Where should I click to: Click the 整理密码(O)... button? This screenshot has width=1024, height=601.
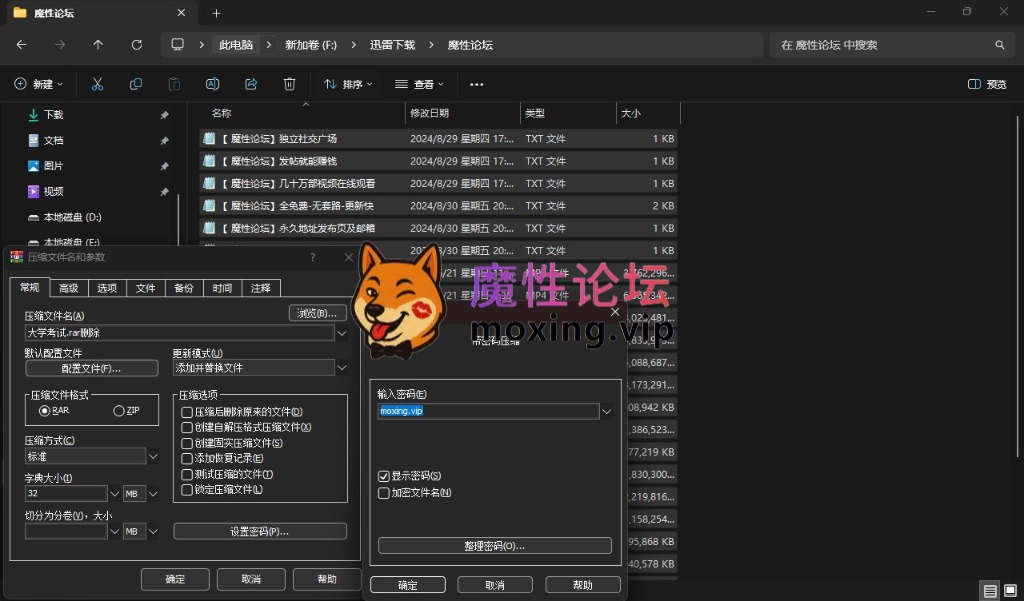(494, 546)
